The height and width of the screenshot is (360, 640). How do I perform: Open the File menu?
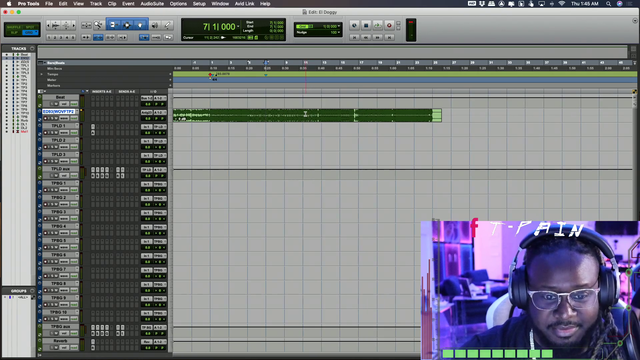pos(49,4)
